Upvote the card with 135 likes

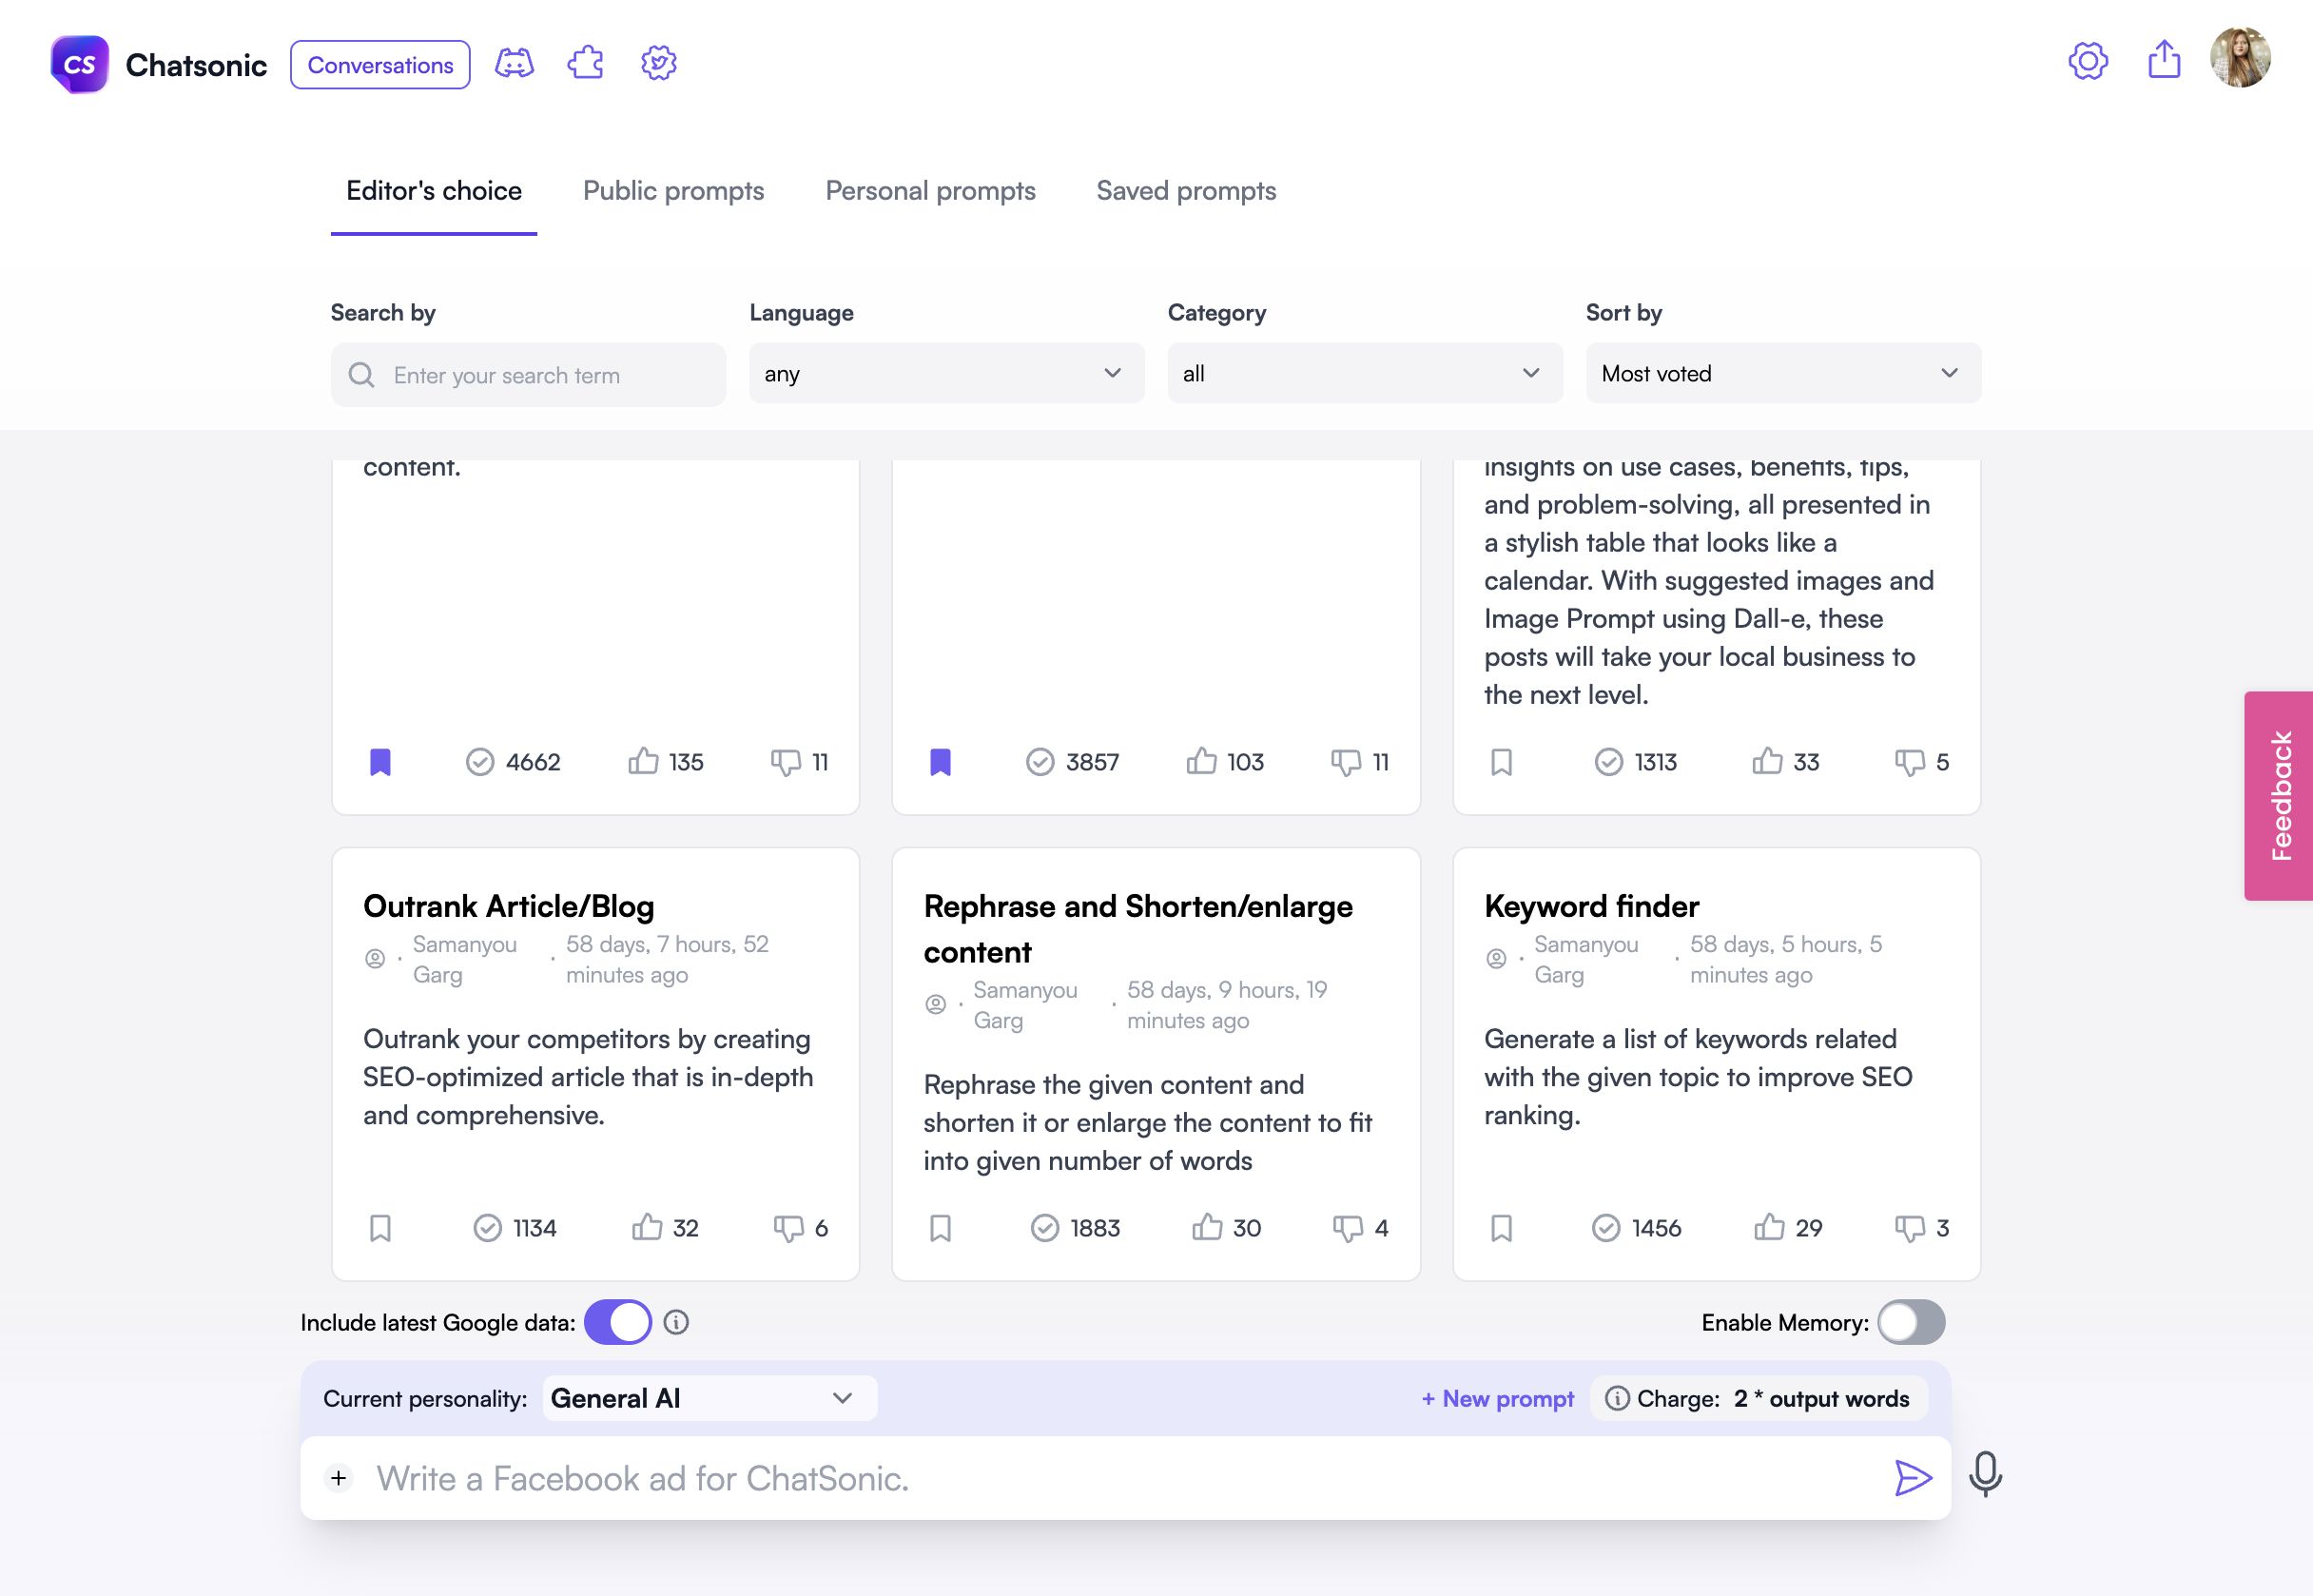643,761
